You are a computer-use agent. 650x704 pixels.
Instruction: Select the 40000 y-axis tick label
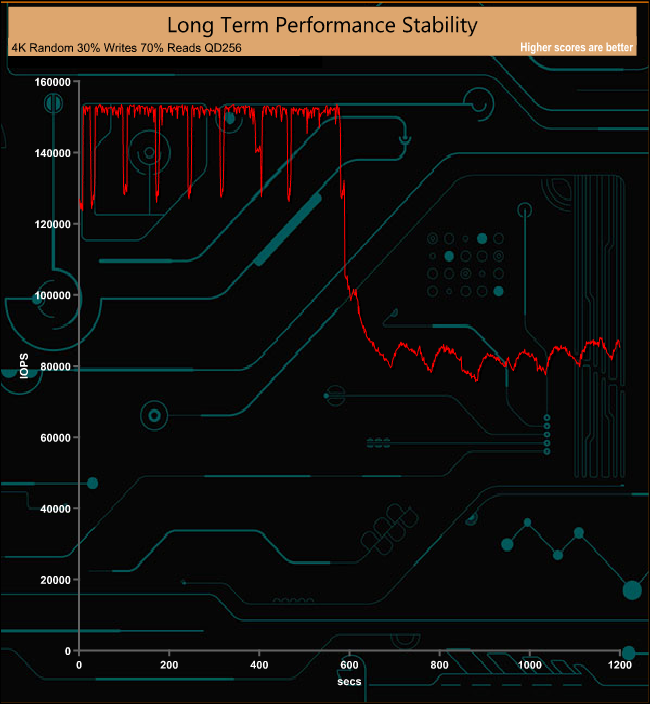click(x=53, y=508)
